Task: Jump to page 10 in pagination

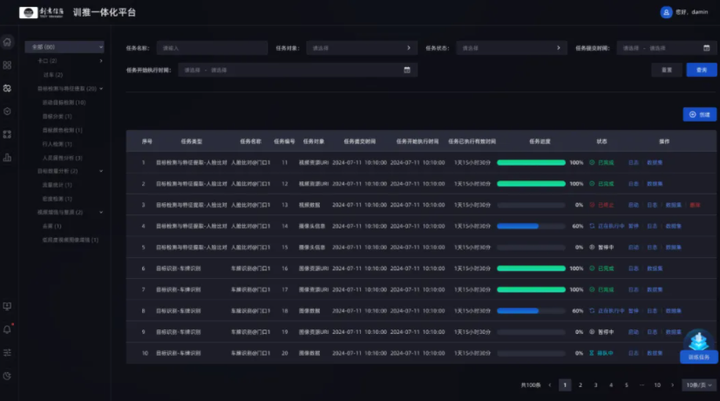Action: [657, 385]
